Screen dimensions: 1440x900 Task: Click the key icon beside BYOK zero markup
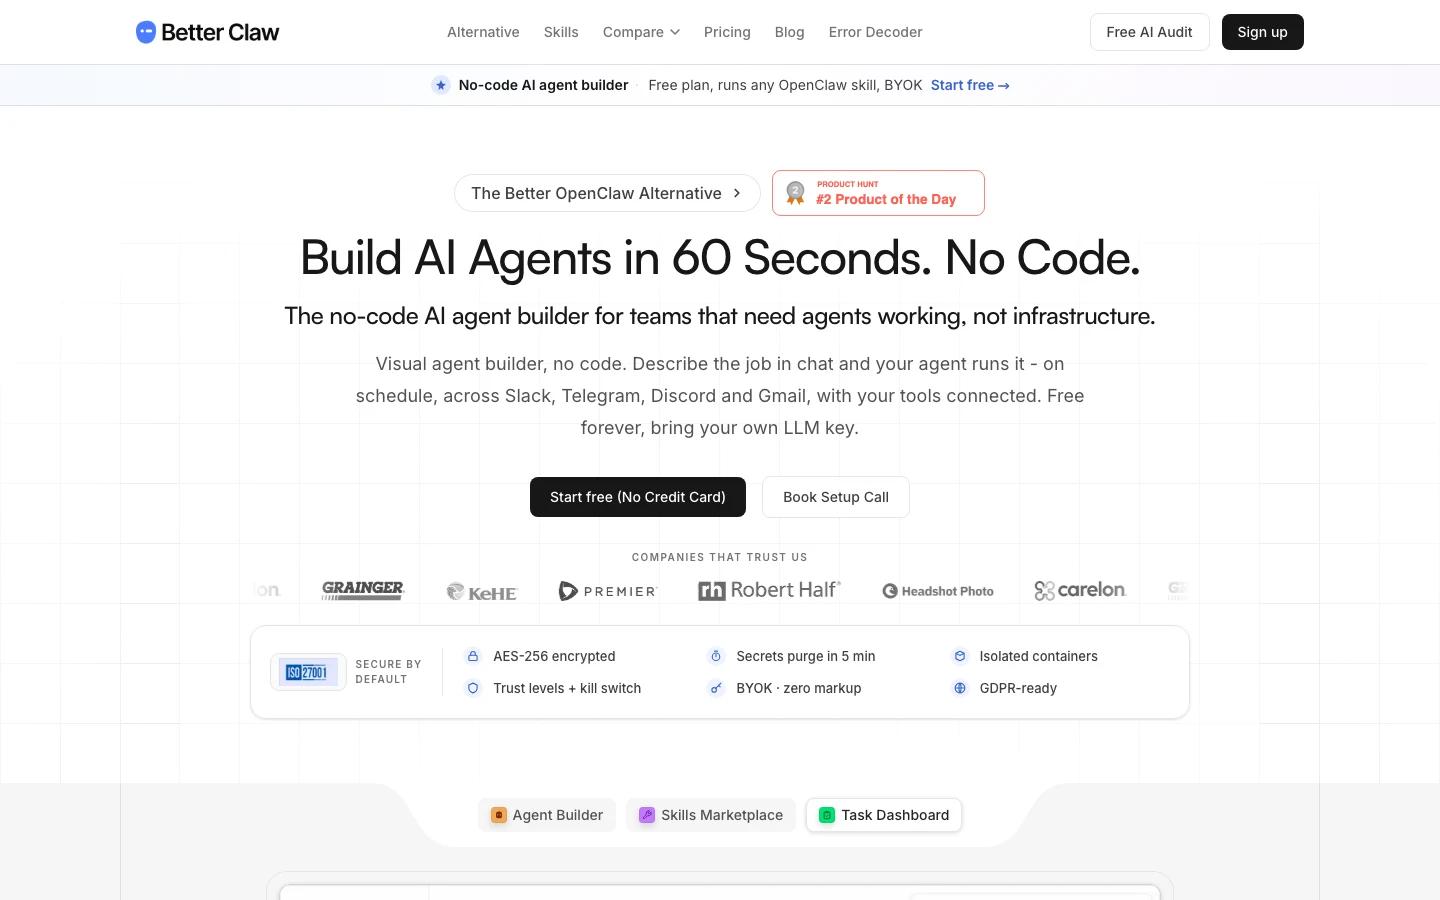click(716, 688)
